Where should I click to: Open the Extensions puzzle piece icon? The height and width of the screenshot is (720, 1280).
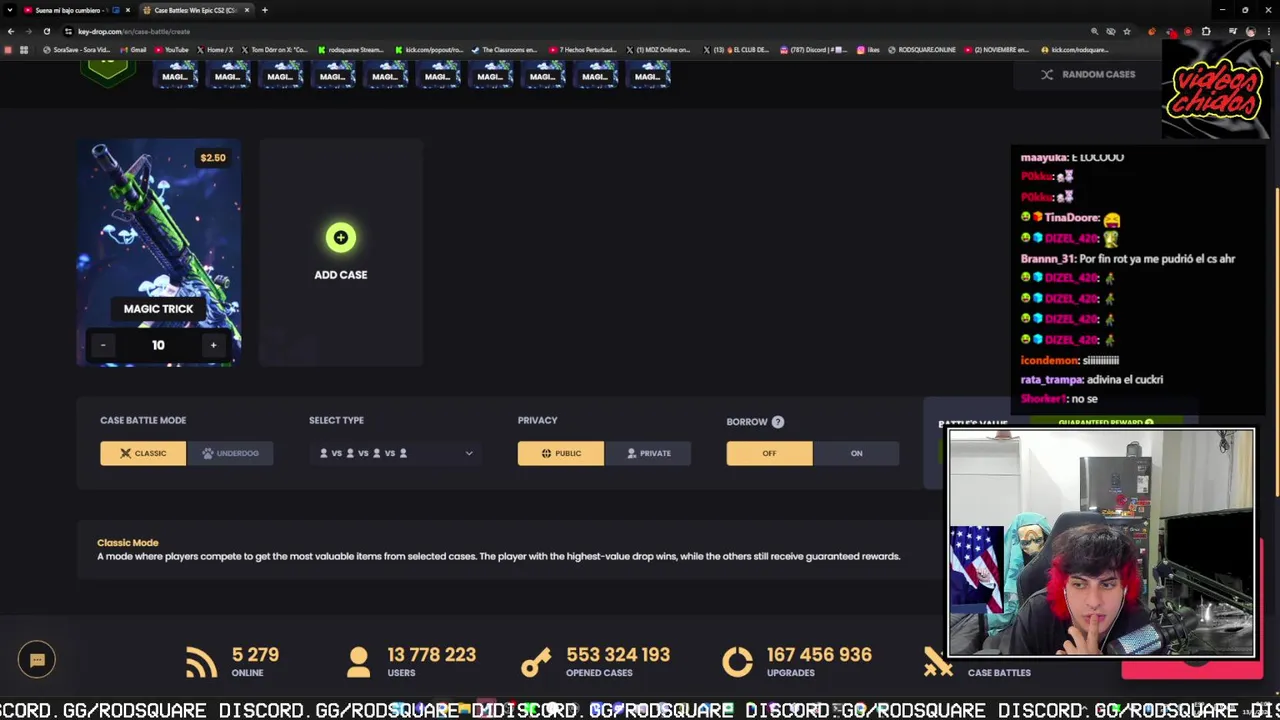(x=1206, y=31)
